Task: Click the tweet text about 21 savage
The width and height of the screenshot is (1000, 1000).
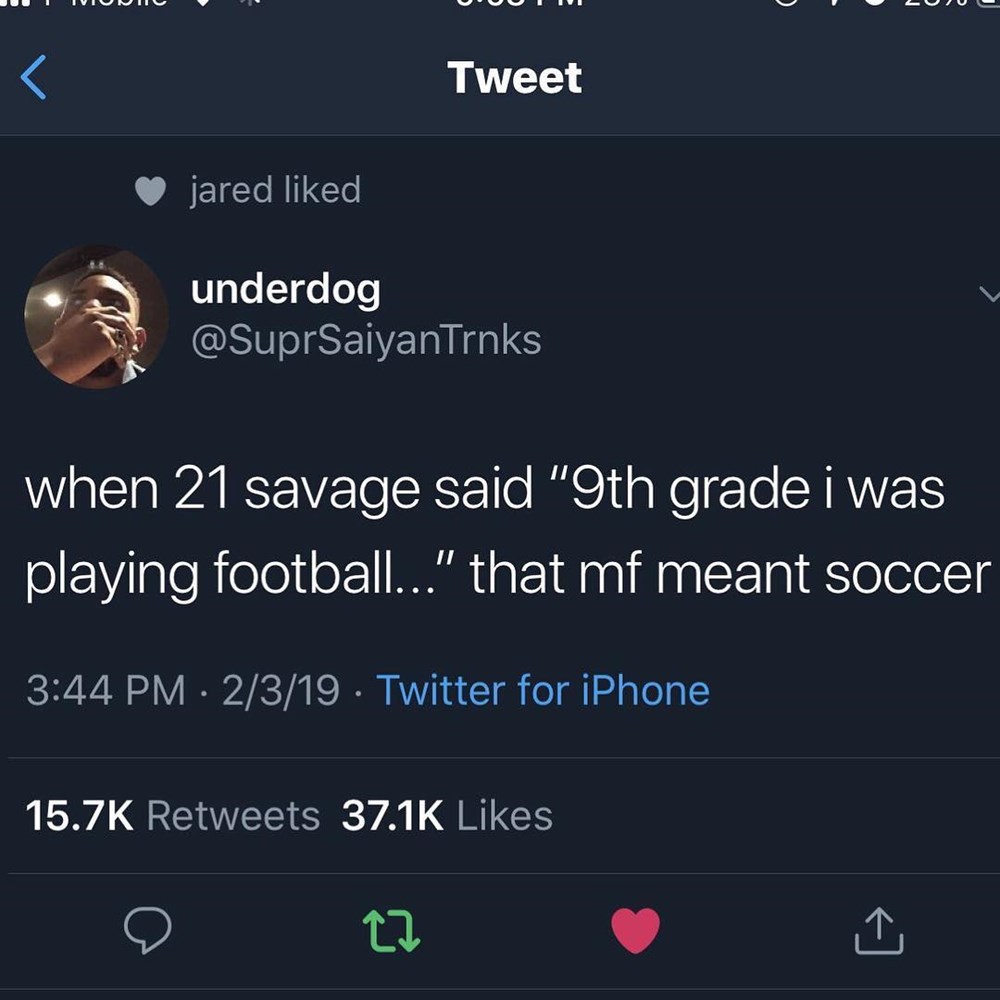Action: pyautogui.click(x=508, y=531)
